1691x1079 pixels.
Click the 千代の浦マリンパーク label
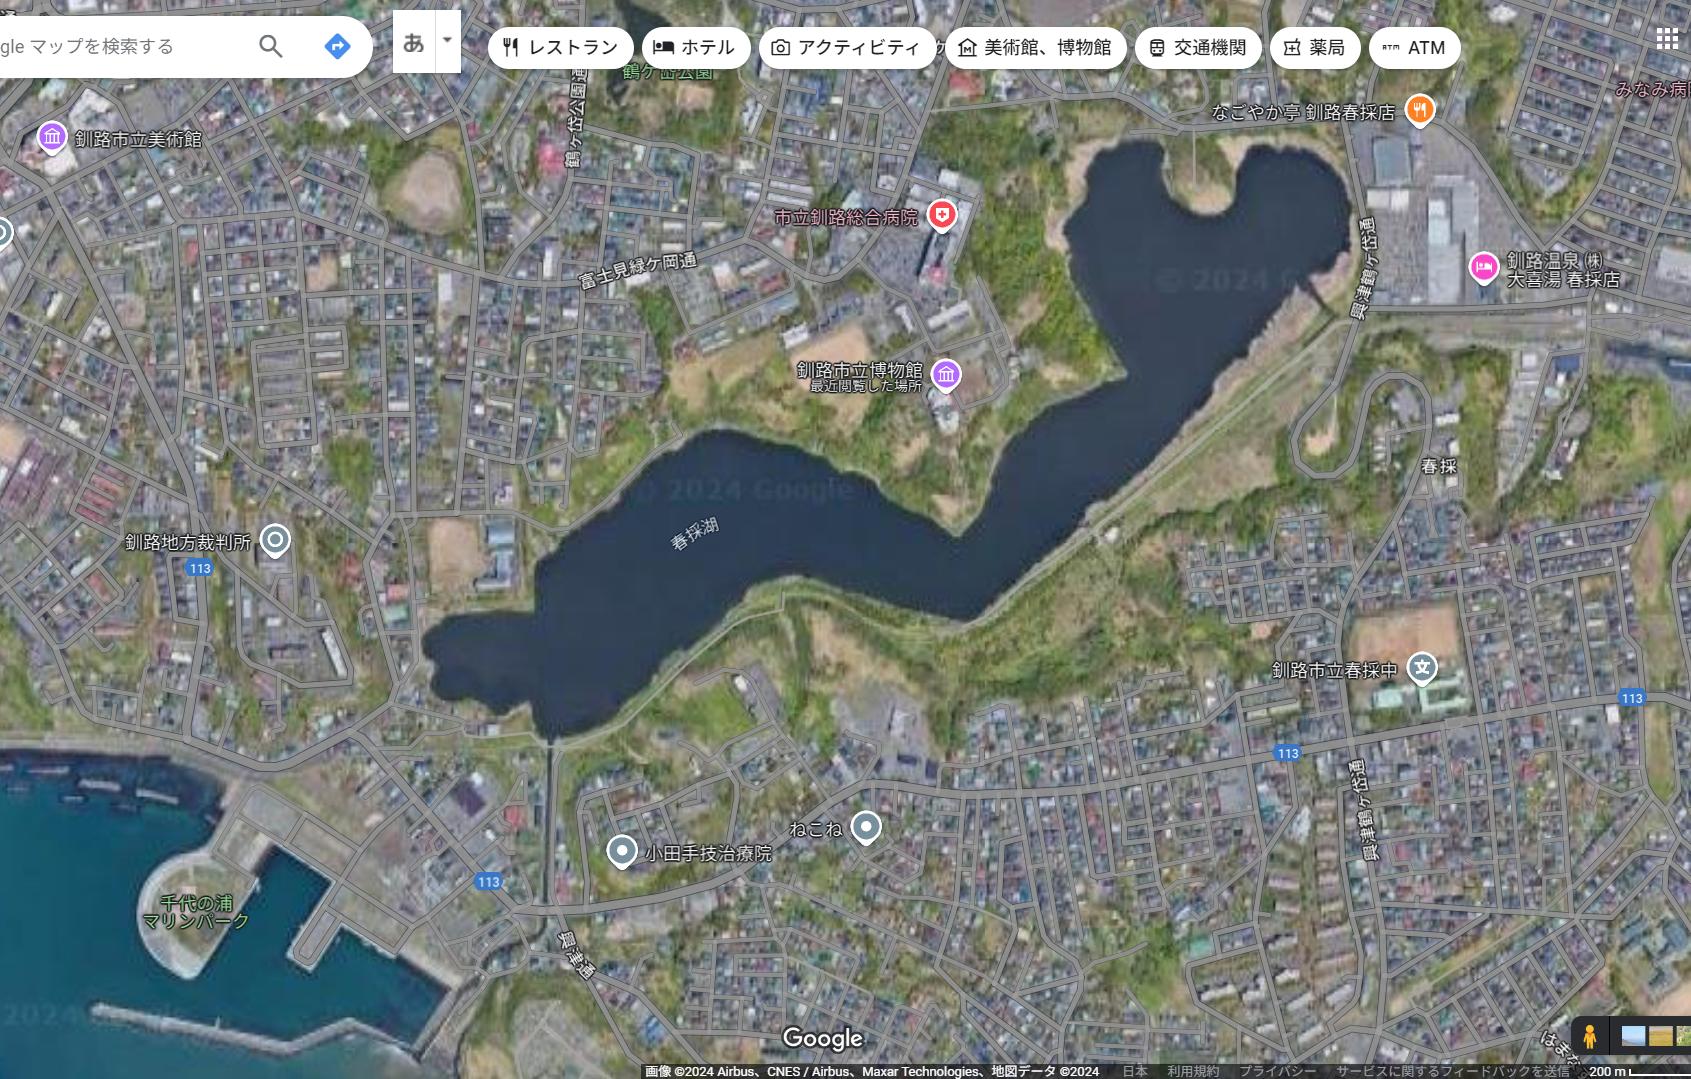coord(196,911)
